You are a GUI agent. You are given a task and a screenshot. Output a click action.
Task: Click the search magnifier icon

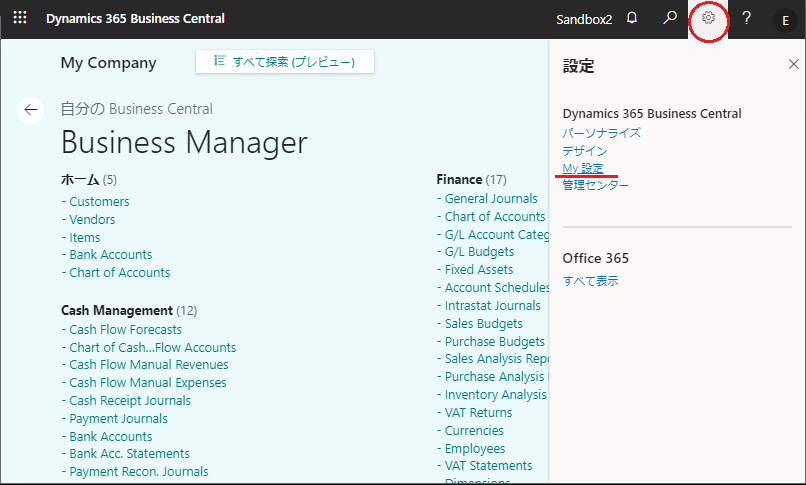670,18
